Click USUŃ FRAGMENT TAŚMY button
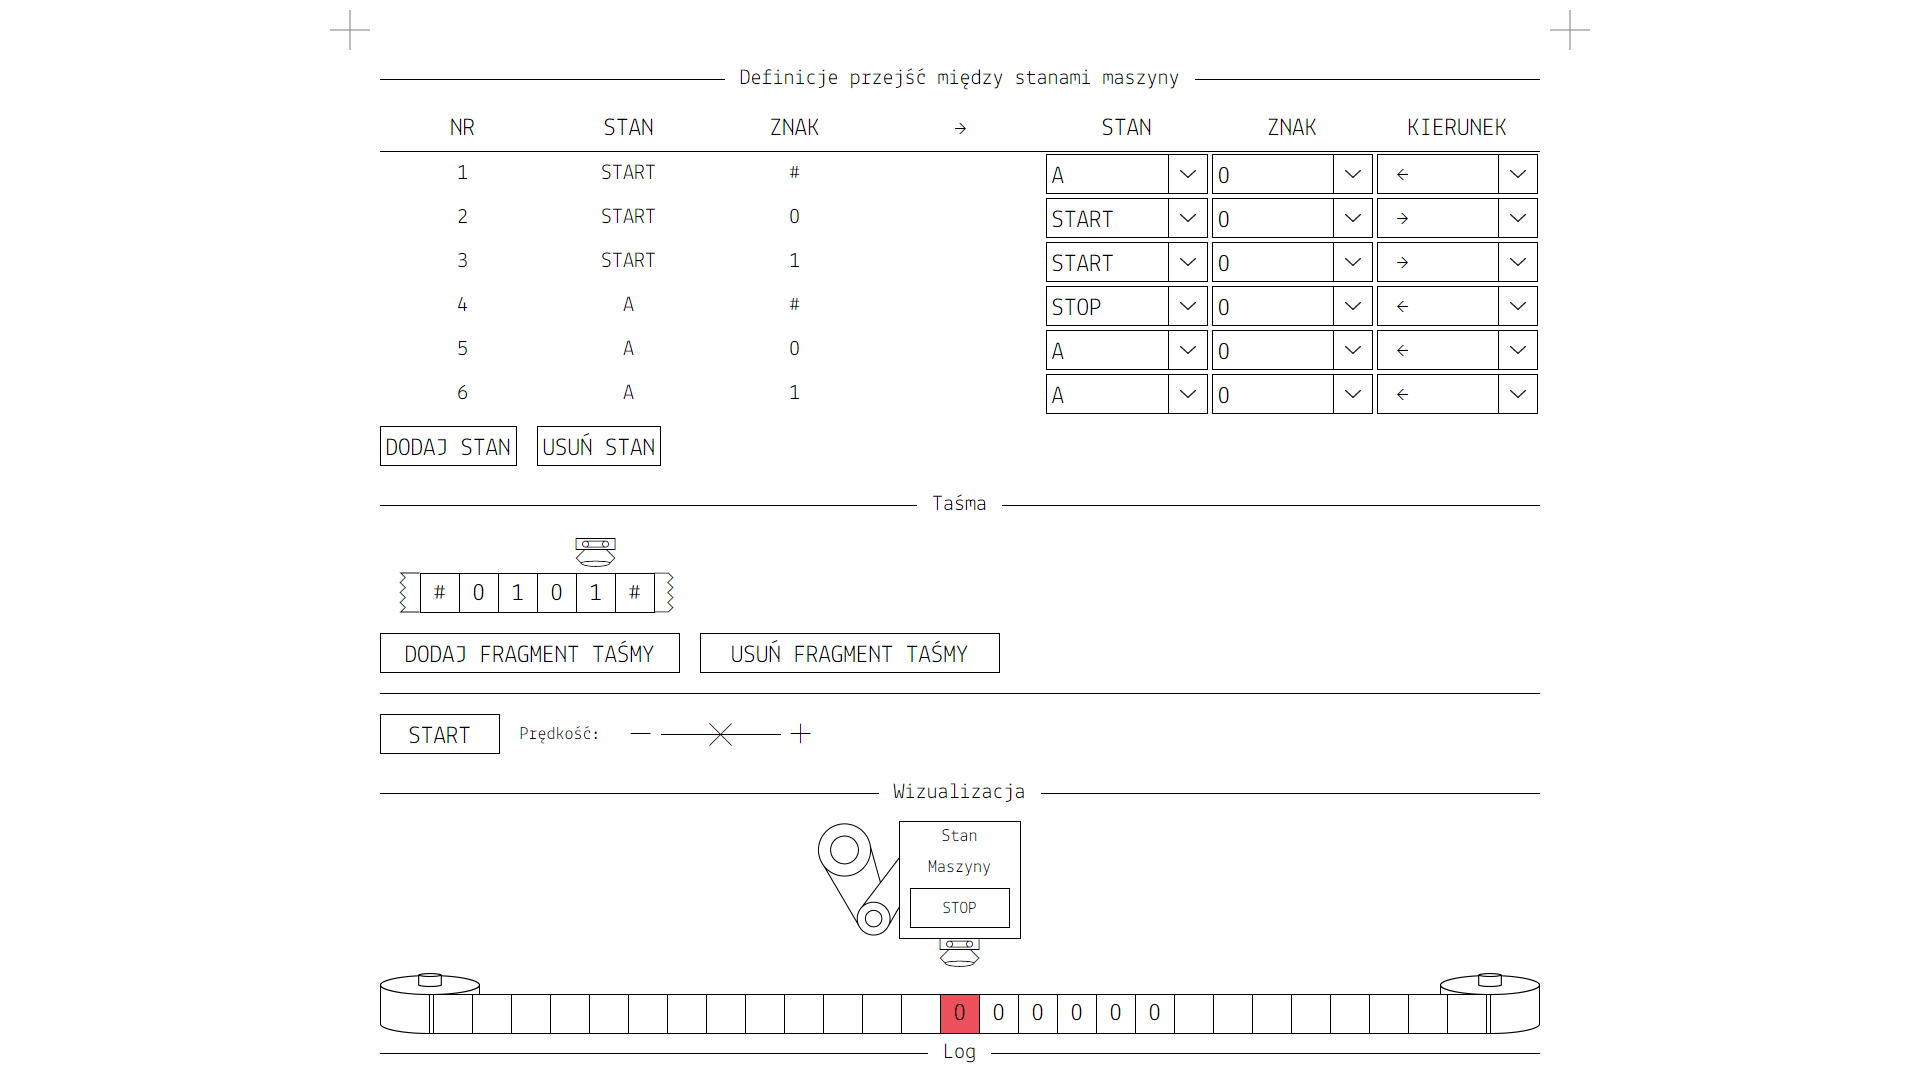The width and height of the screenshot is (1920, 1080). click(849, 653)
